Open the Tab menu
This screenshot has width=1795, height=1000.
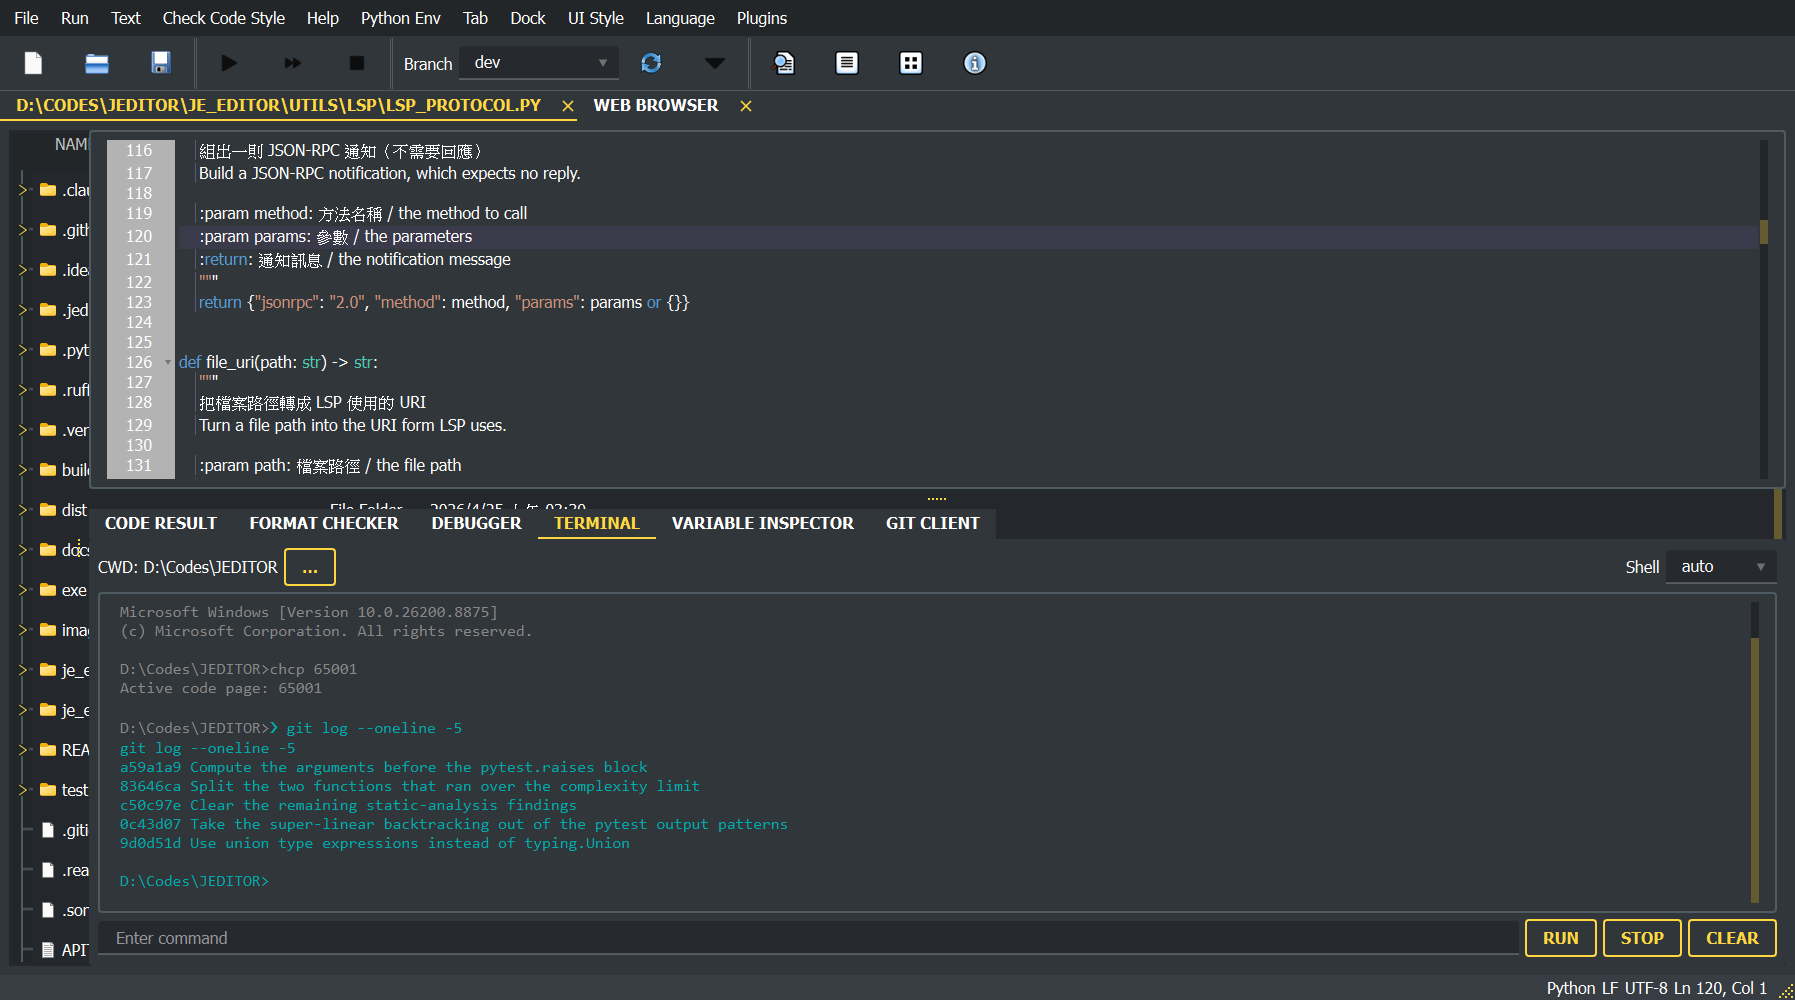pyautogui.click(x=476, y=18)
